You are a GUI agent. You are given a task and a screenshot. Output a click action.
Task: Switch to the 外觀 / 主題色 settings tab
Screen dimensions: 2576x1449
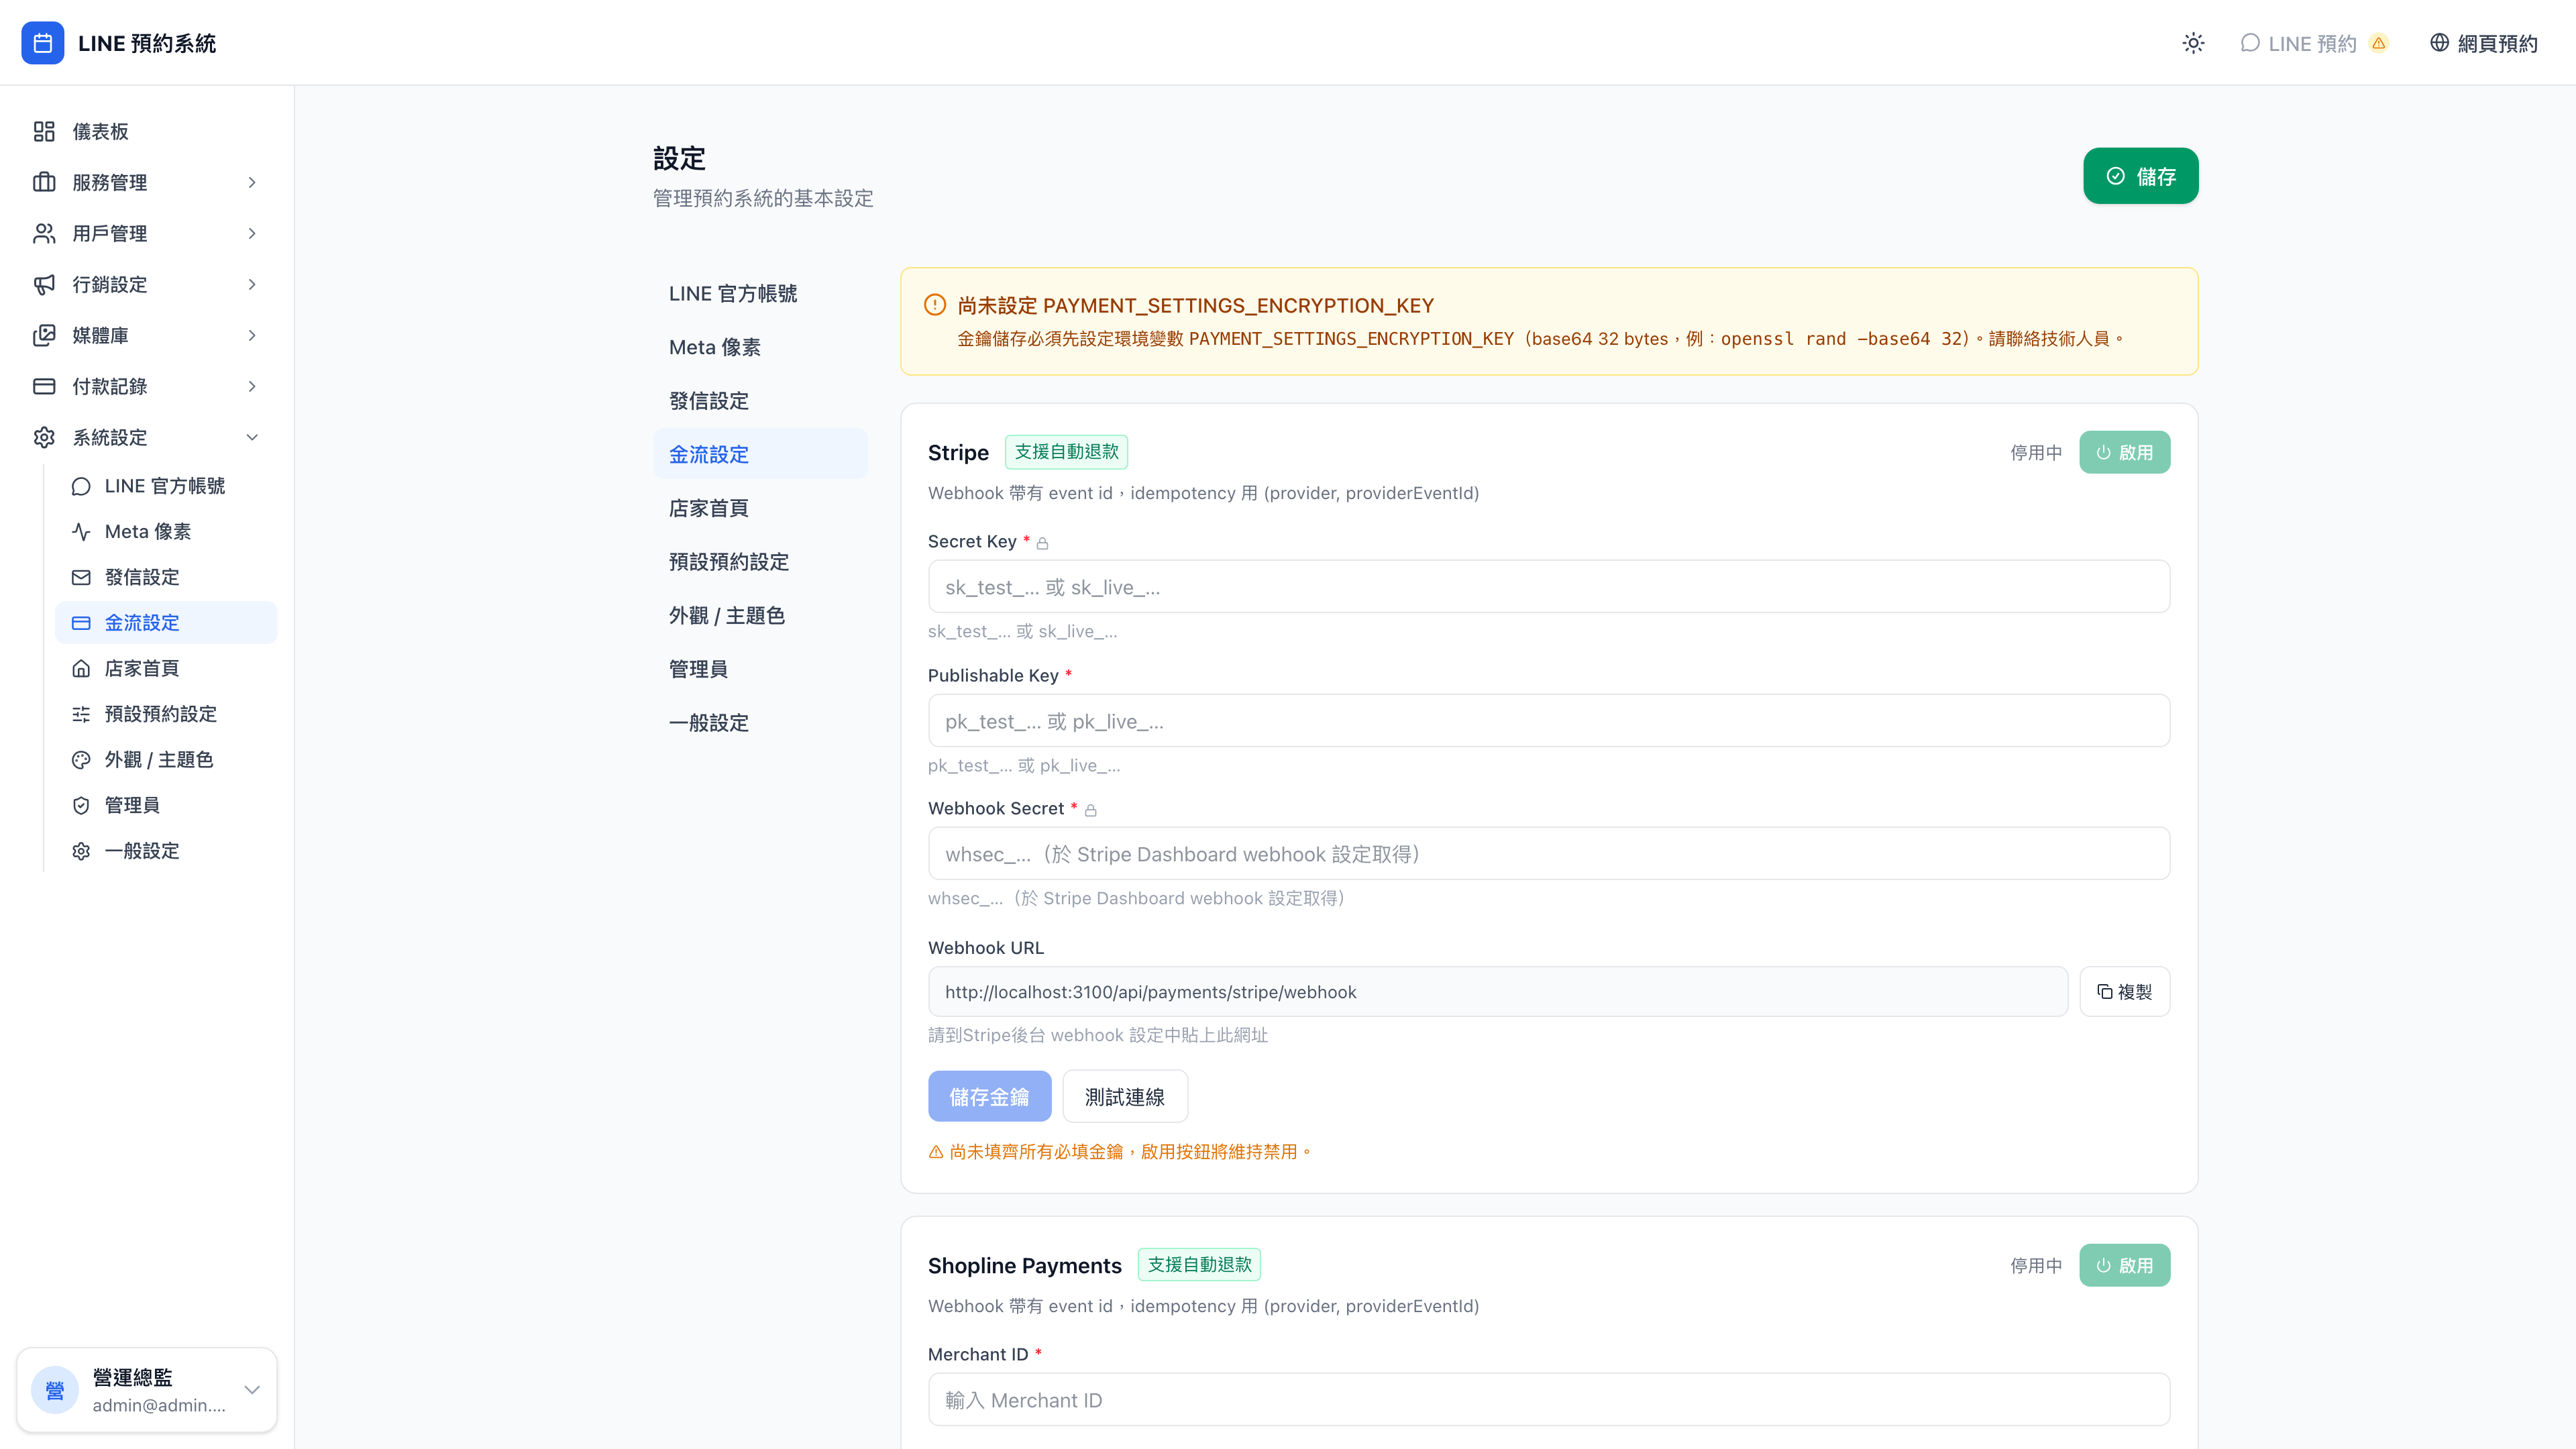760,615
